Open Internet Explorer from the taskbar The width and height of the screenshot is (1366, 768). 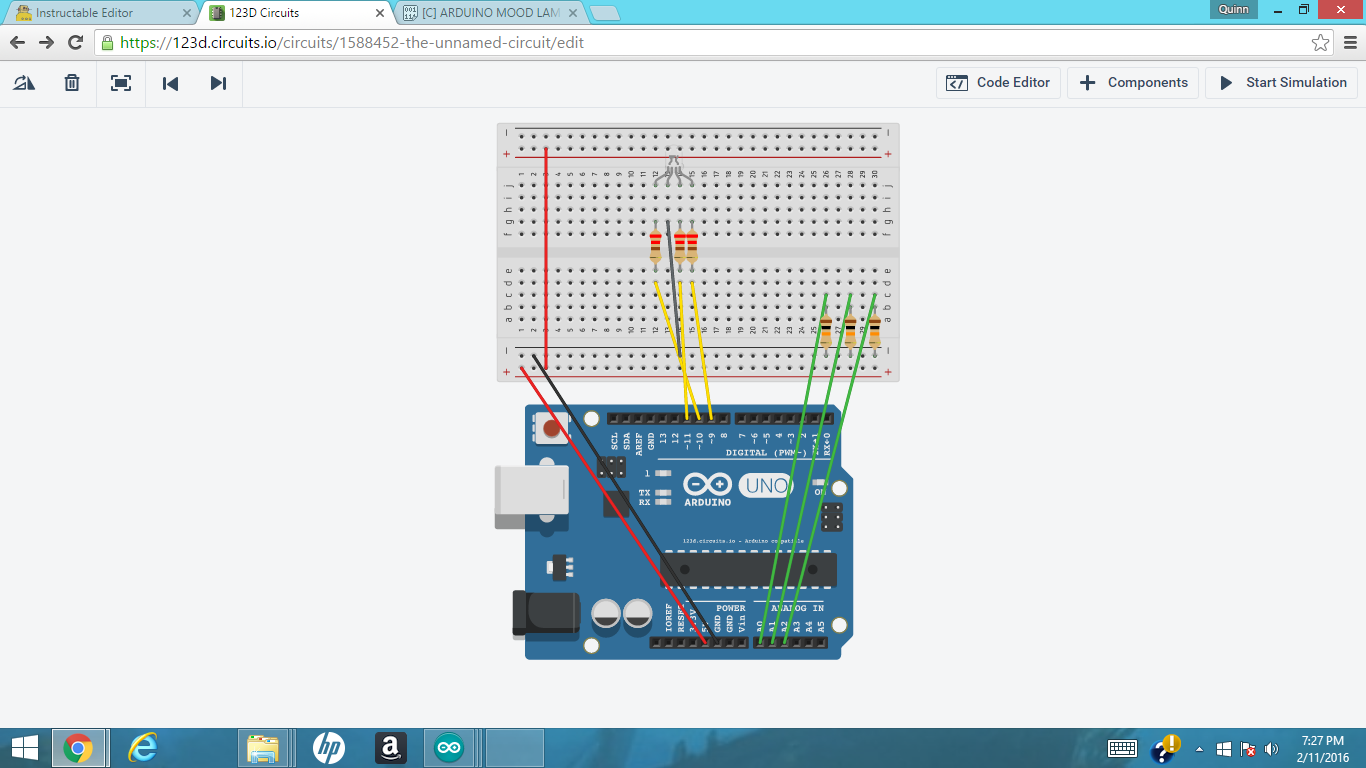tap(143, 748)
